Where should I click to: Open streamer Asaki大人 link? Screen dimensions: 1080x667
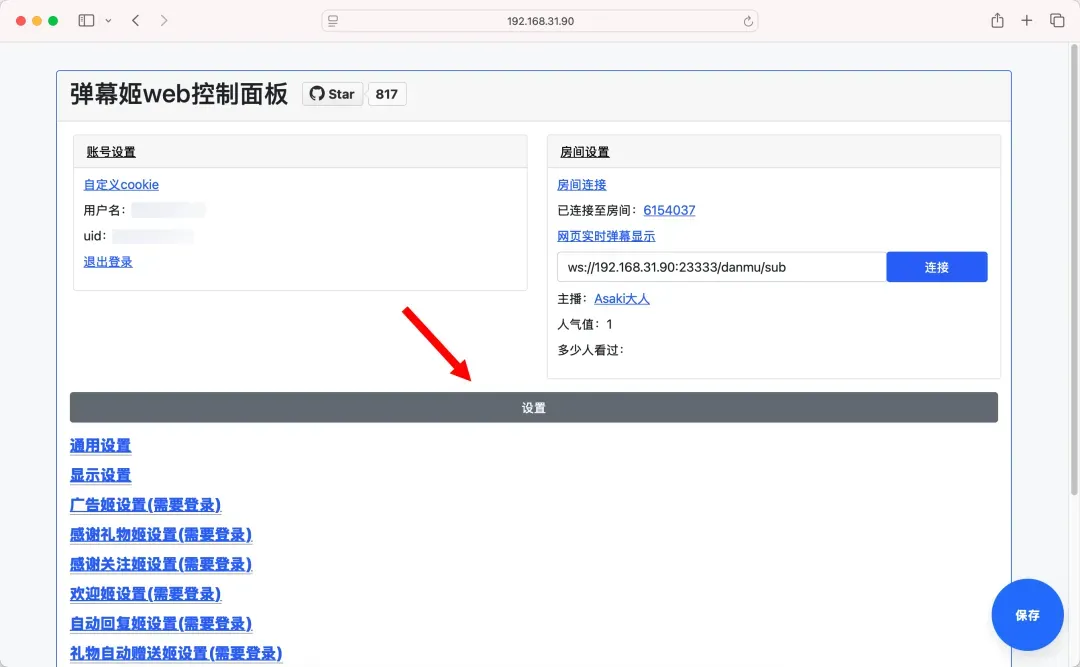[622, 298]
